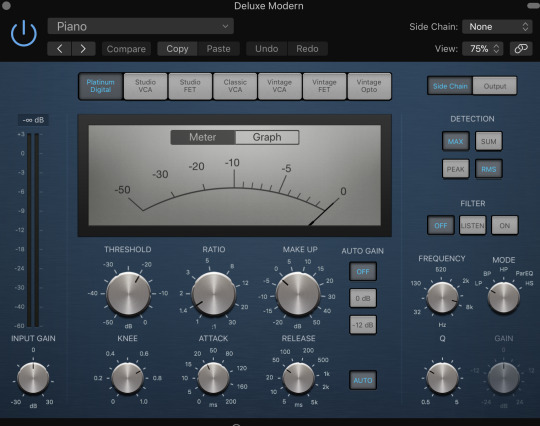Select the Vintage Opto compressor type
The width and height of the screenshot is (540, 426).
tap(369, 86)
